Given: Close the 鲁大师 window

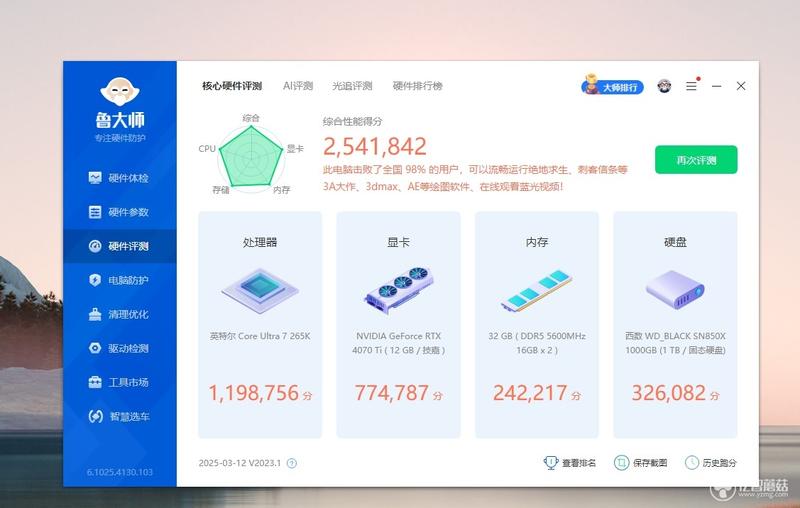Looking at the screenshot, I should pos(741,86).
